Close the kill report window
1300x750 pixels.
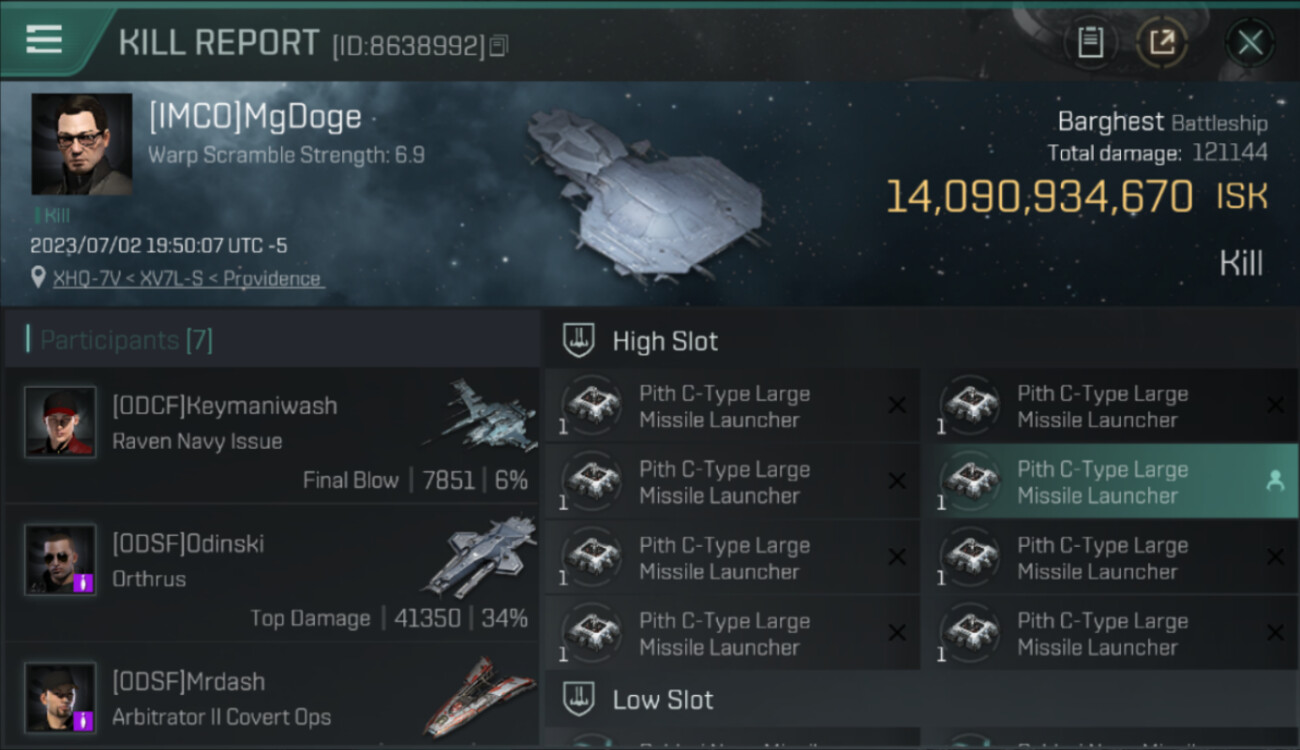(1249, 43)
